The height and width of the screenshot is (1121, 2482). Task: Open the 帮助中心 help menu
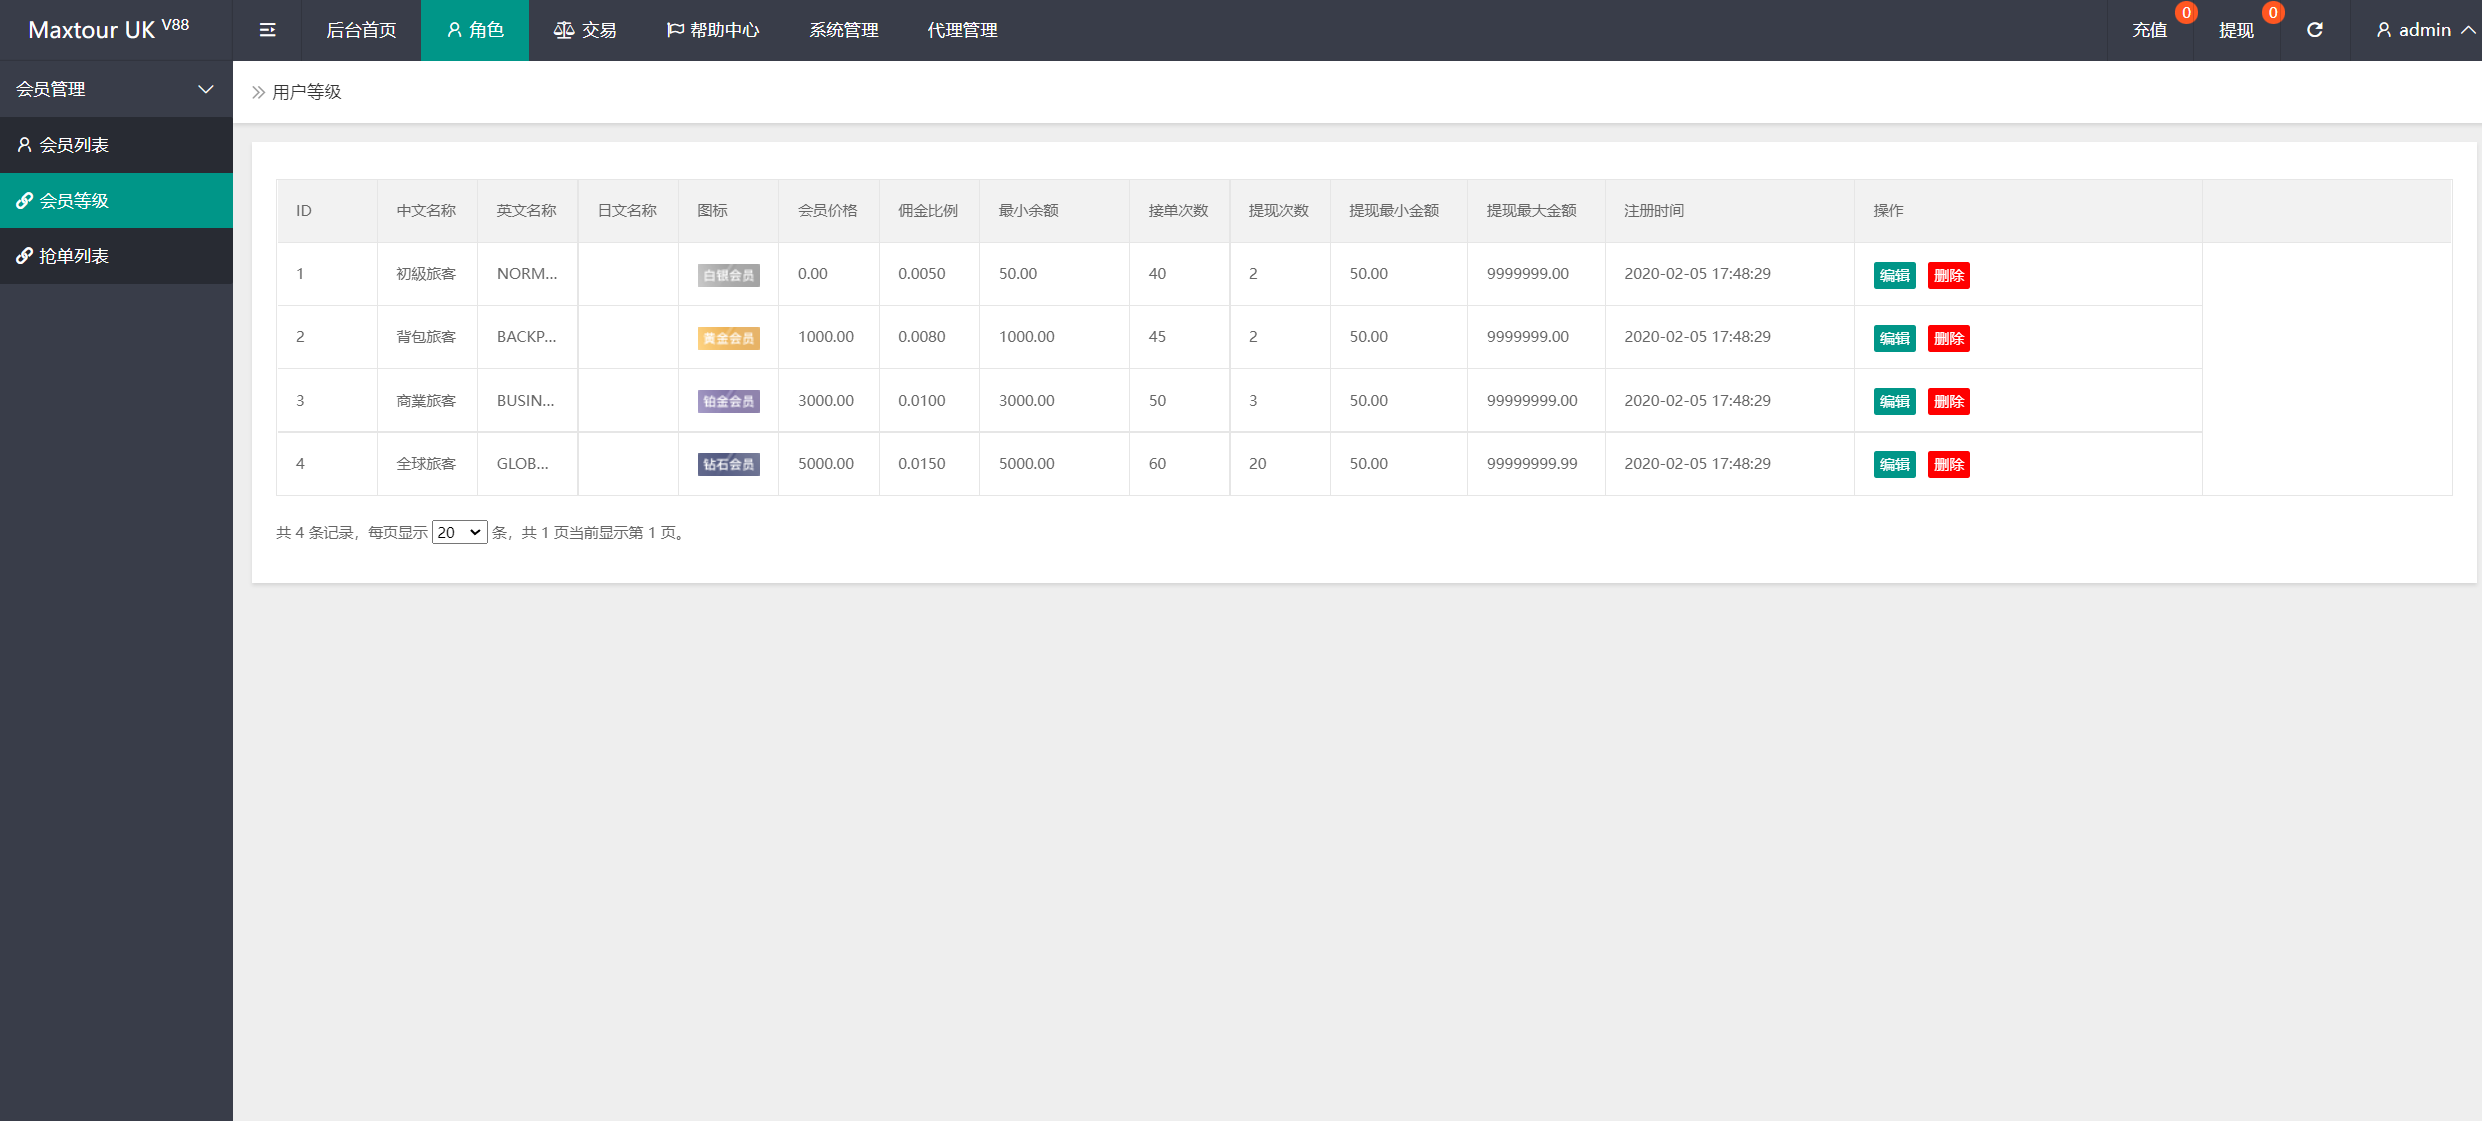(713, 30)
